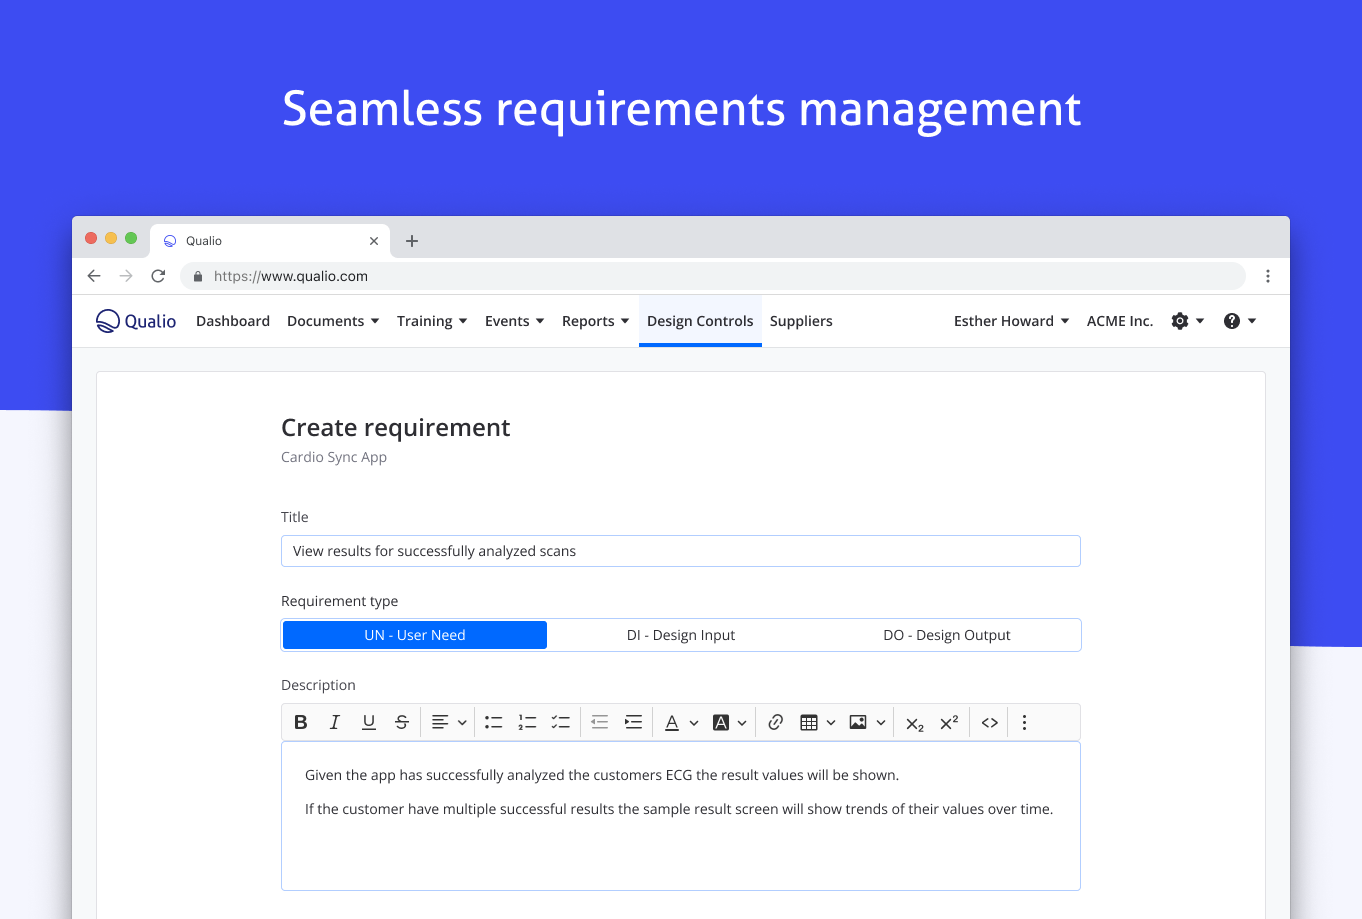This screenshot has width=1362, height=919.
Task: Expand the font color dropdown arrow
Action: point(694,723)
